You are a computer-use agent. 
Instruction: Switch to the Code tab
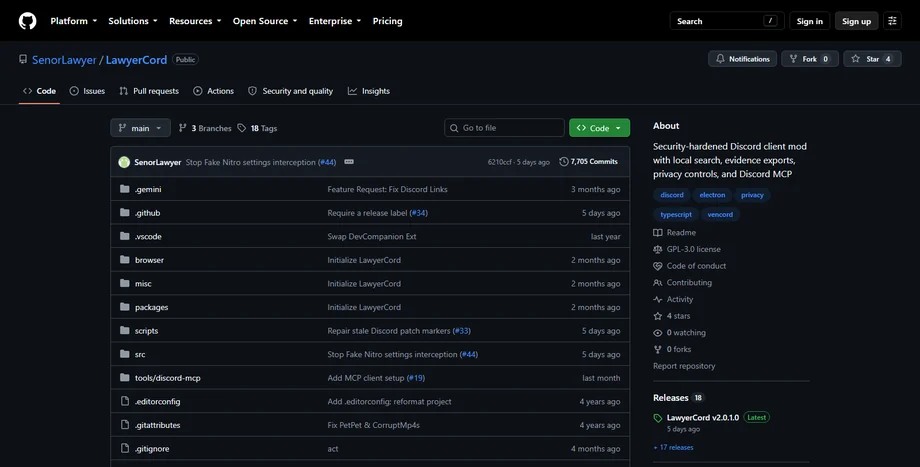[x=39, y=91]
